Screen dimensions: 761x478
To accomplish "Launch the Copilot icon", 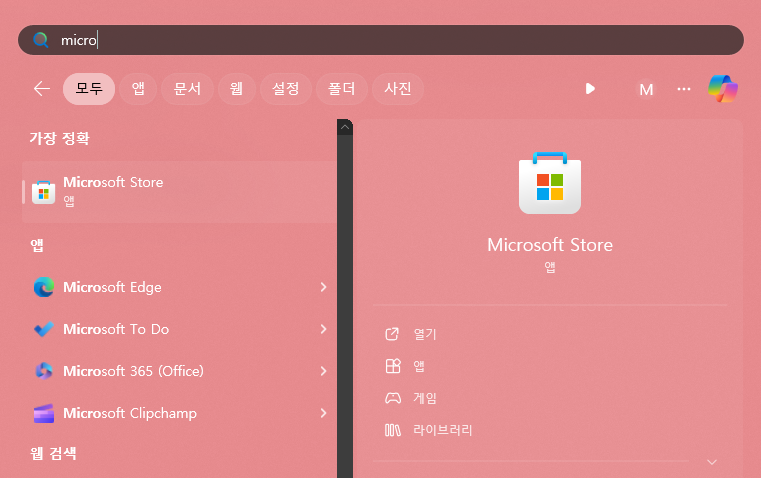I will [723, 89].
